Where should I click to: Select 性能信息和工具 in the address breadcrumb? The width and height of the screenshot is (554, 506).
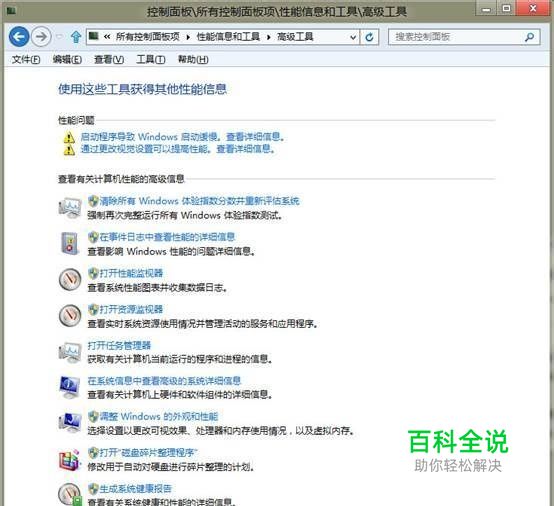228,37
